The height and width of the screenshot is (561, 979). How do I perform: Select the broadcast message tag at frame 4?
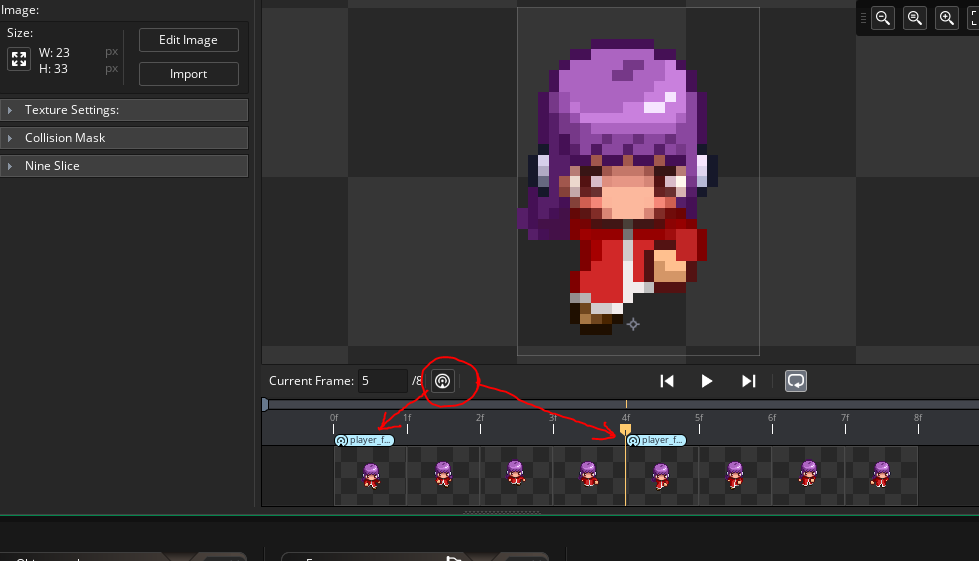click(657, 440)
